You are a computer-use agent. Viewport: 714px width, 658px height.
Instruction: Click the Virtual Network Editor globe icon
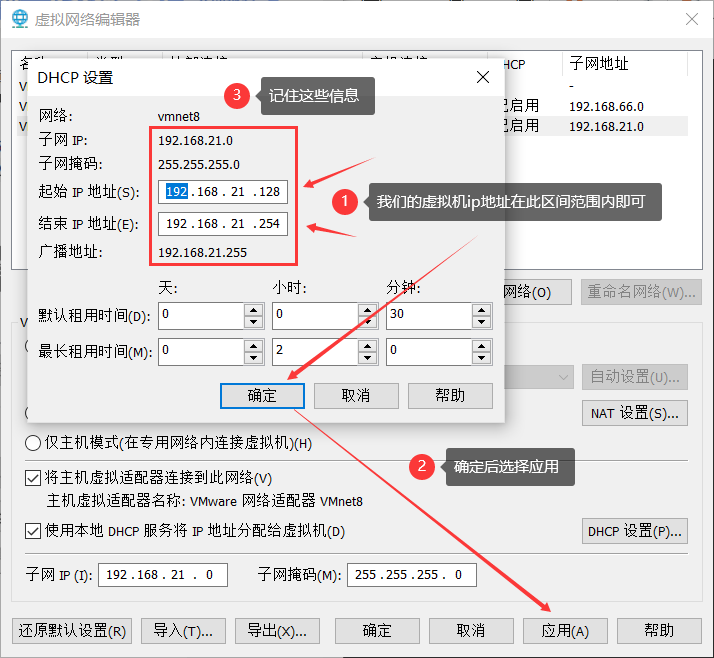coord(20,19)
